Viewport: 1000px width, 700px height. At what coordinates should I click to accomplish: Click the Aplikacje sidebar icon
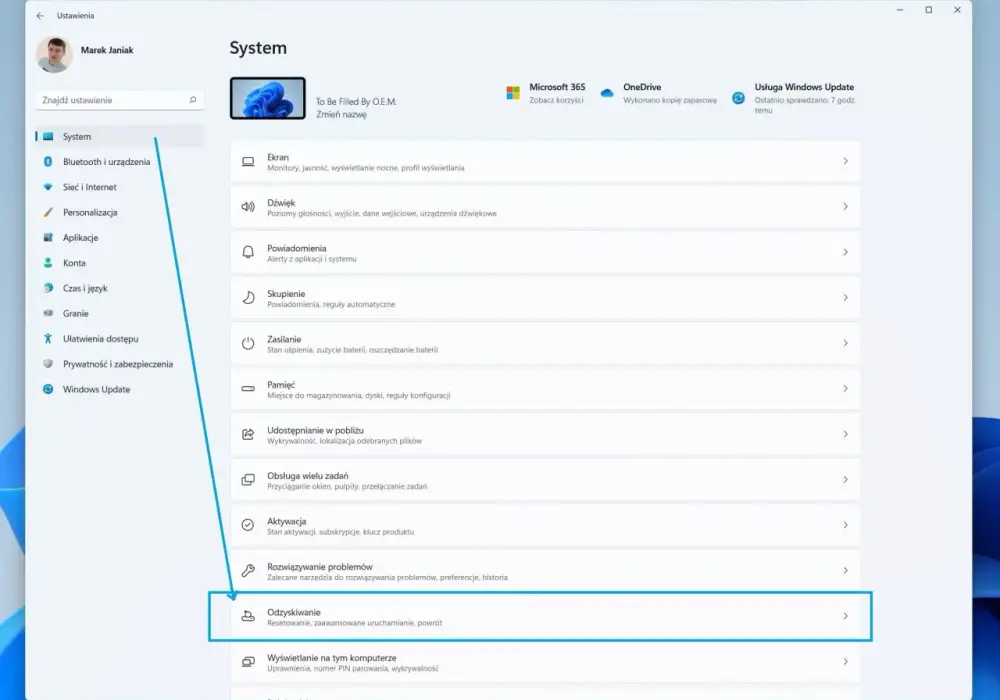click(48, 238)
